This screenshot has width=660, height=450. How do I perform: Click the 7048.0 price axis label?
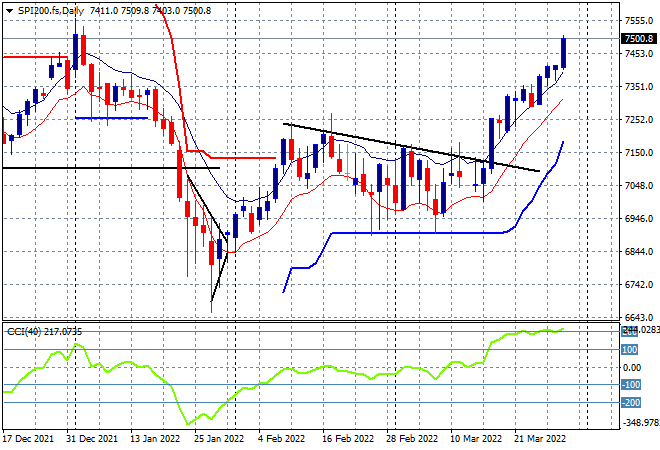click(x=639, y=186)
